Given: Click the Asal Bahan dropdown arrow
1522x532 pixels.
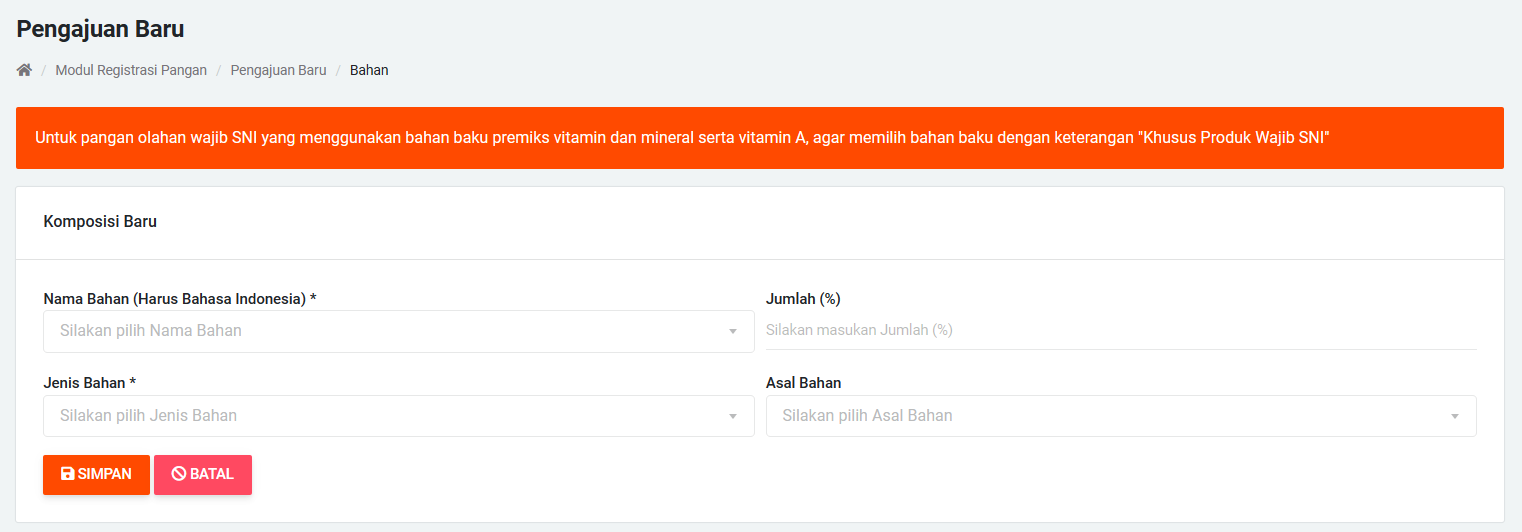Looking at the screenshot, I should 1455,416.
